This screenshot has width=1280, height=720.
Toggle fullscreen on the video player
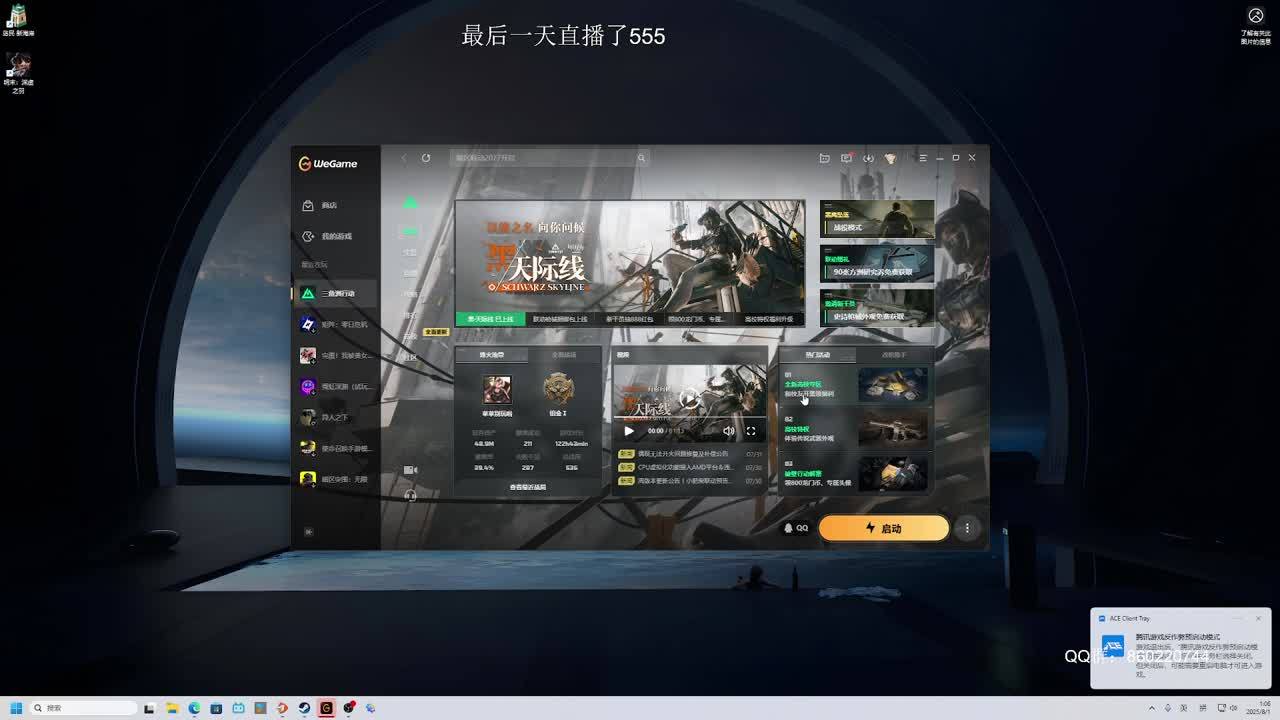751,431
